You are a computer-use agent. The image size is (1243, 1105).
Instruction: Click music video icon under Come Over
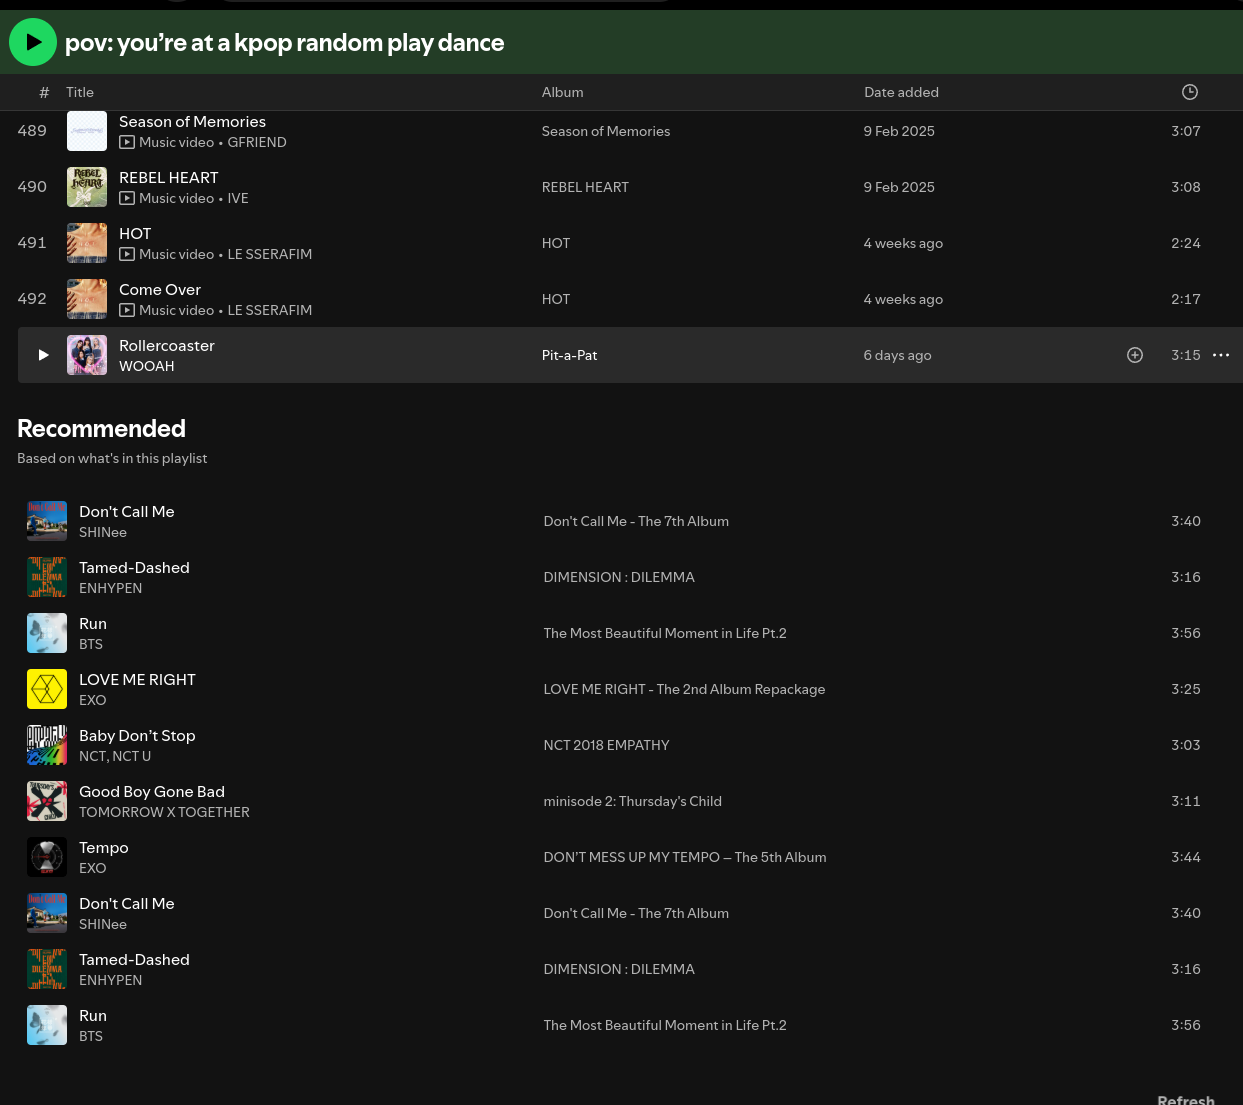click(127, 310)
